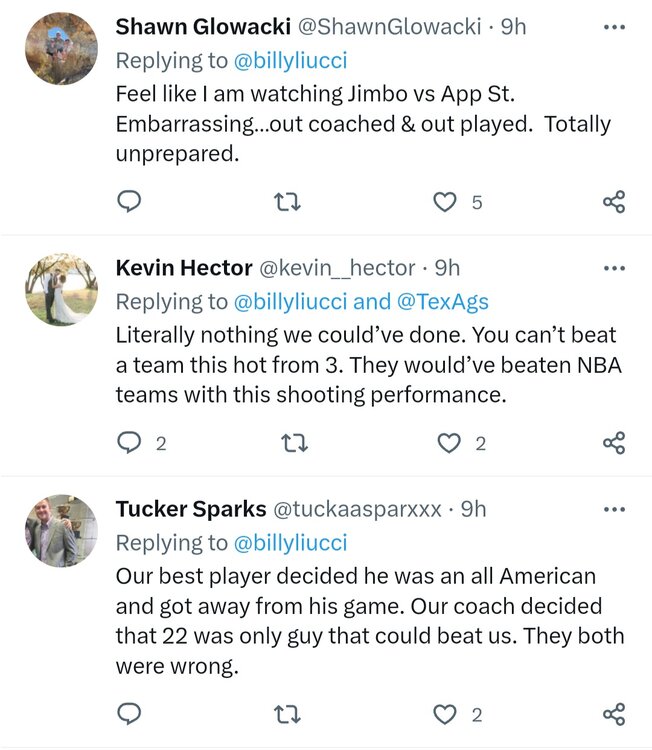This screenshot has width=652, height=750.
Task: View Tucker Sparks' profile avatar
Action: pos(61,531)
